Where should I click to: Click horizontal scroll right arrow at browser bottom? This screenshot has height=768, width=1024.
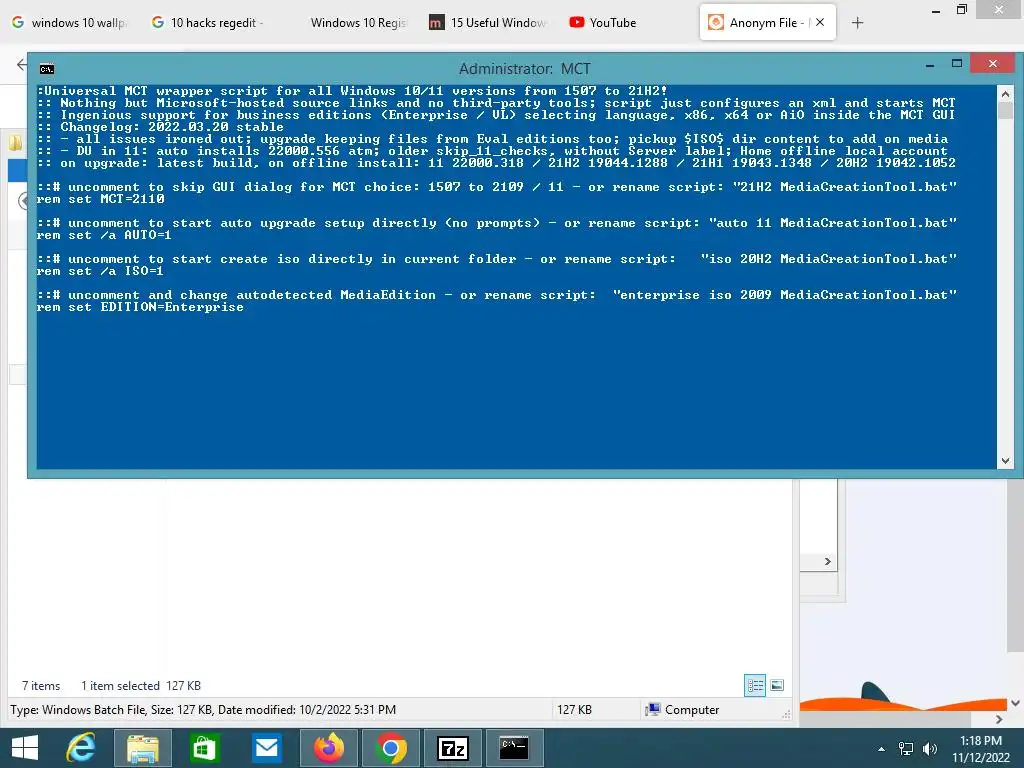coord(999,719)
